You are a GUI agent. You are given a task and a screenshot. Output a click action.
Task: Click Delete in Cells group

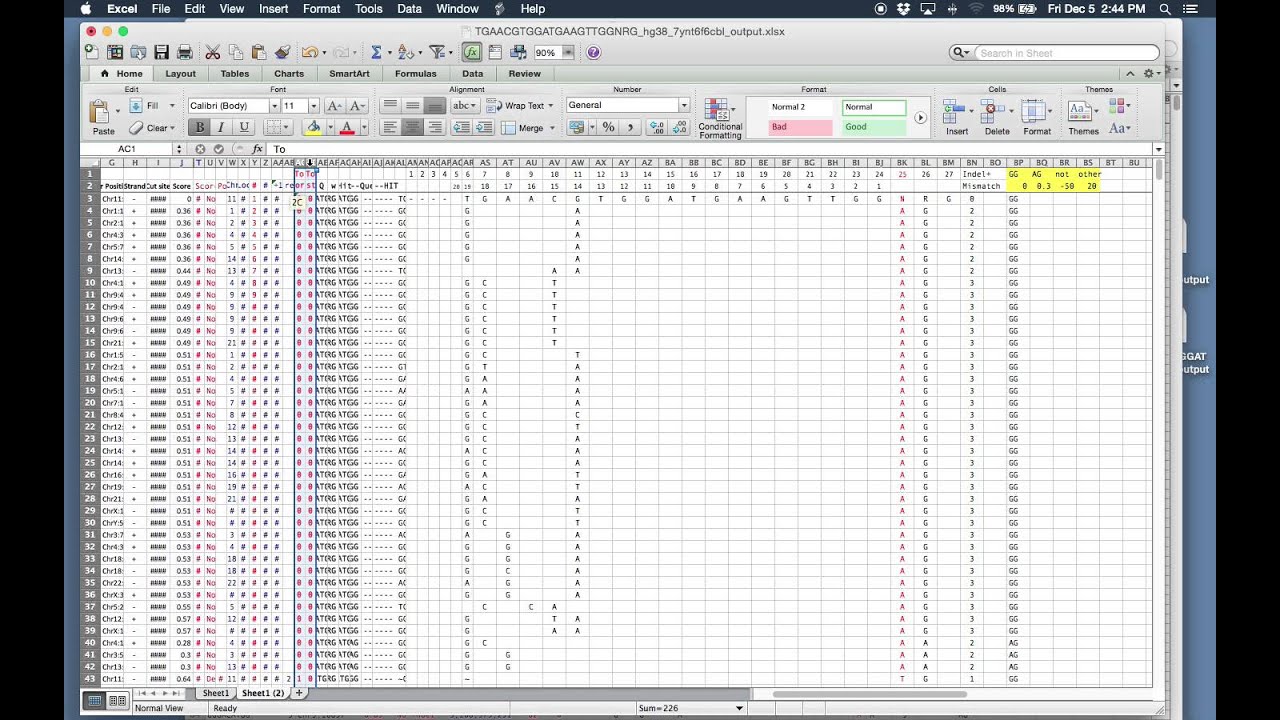coord(997,118)
